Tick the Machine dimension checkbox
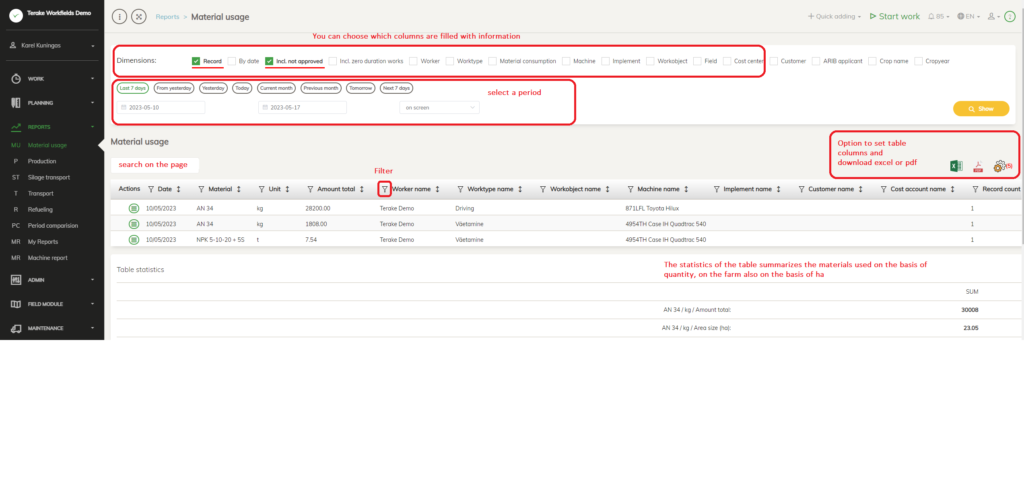This screenshot has height=482, width=1024. click(x=567, y=61)
